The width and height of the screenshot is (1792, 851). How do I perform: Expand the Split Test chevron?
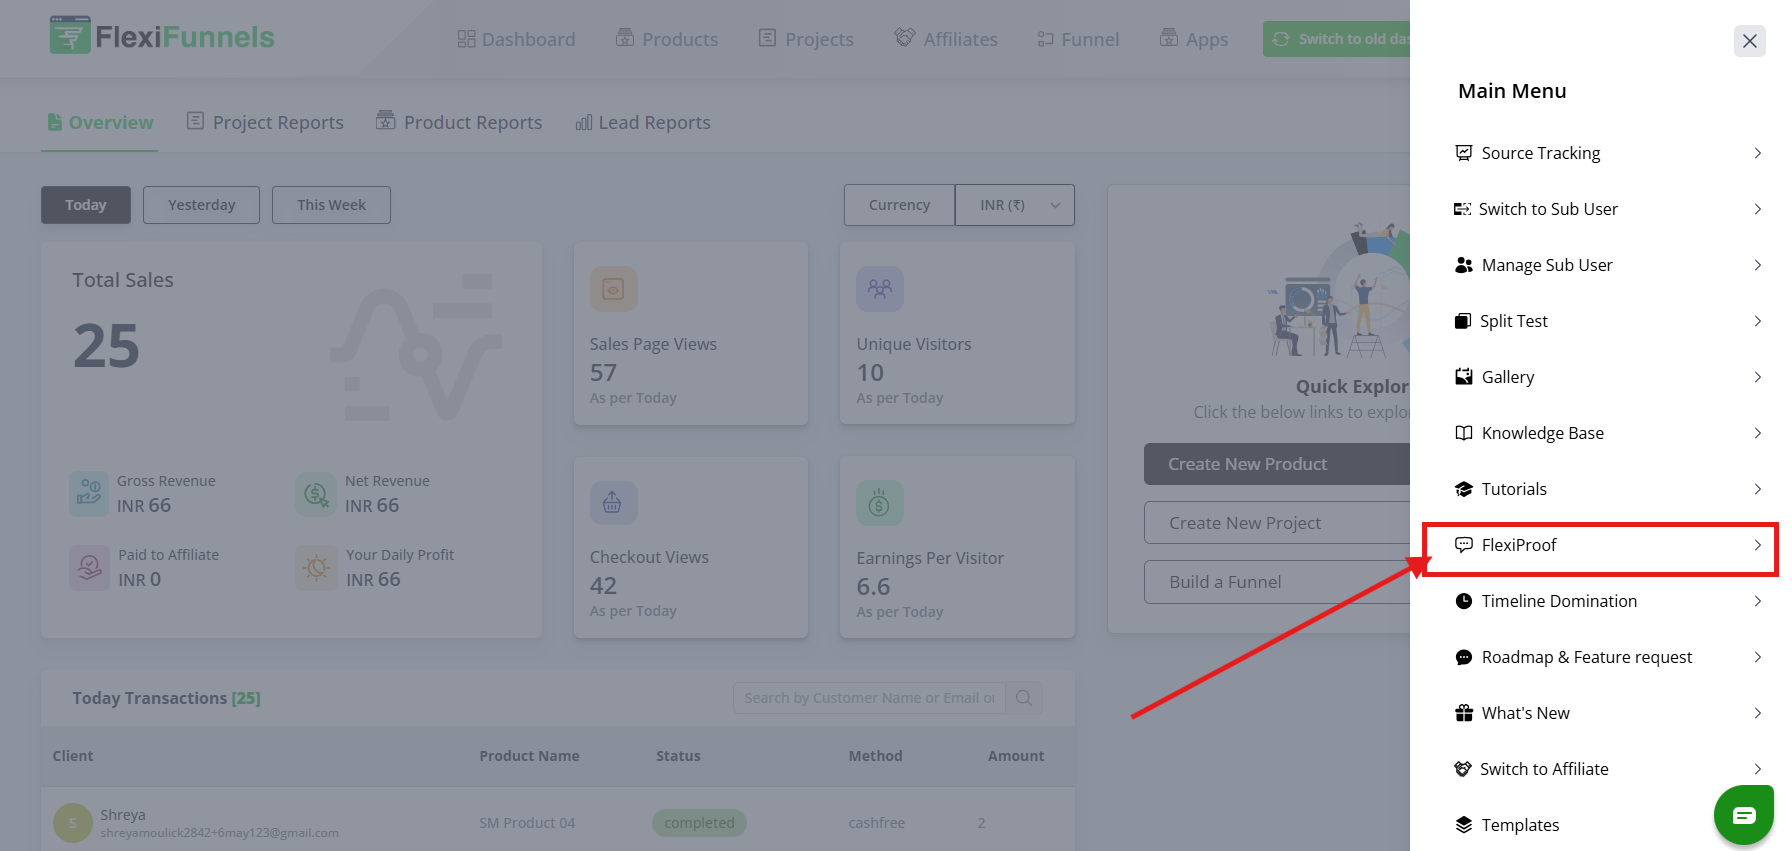pos(1757,321)
